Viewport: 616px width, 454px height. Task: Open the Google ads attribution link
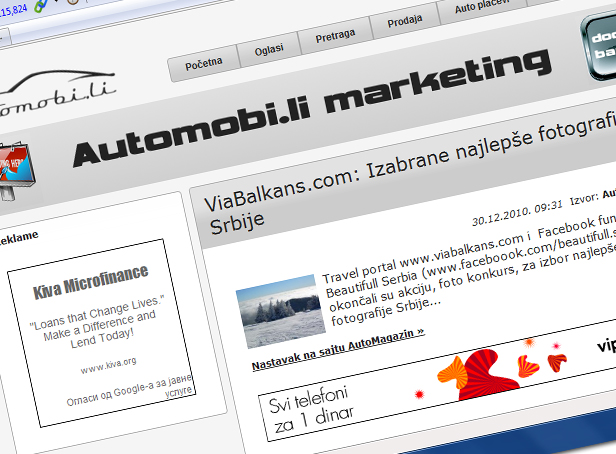[x=130, y=390]
